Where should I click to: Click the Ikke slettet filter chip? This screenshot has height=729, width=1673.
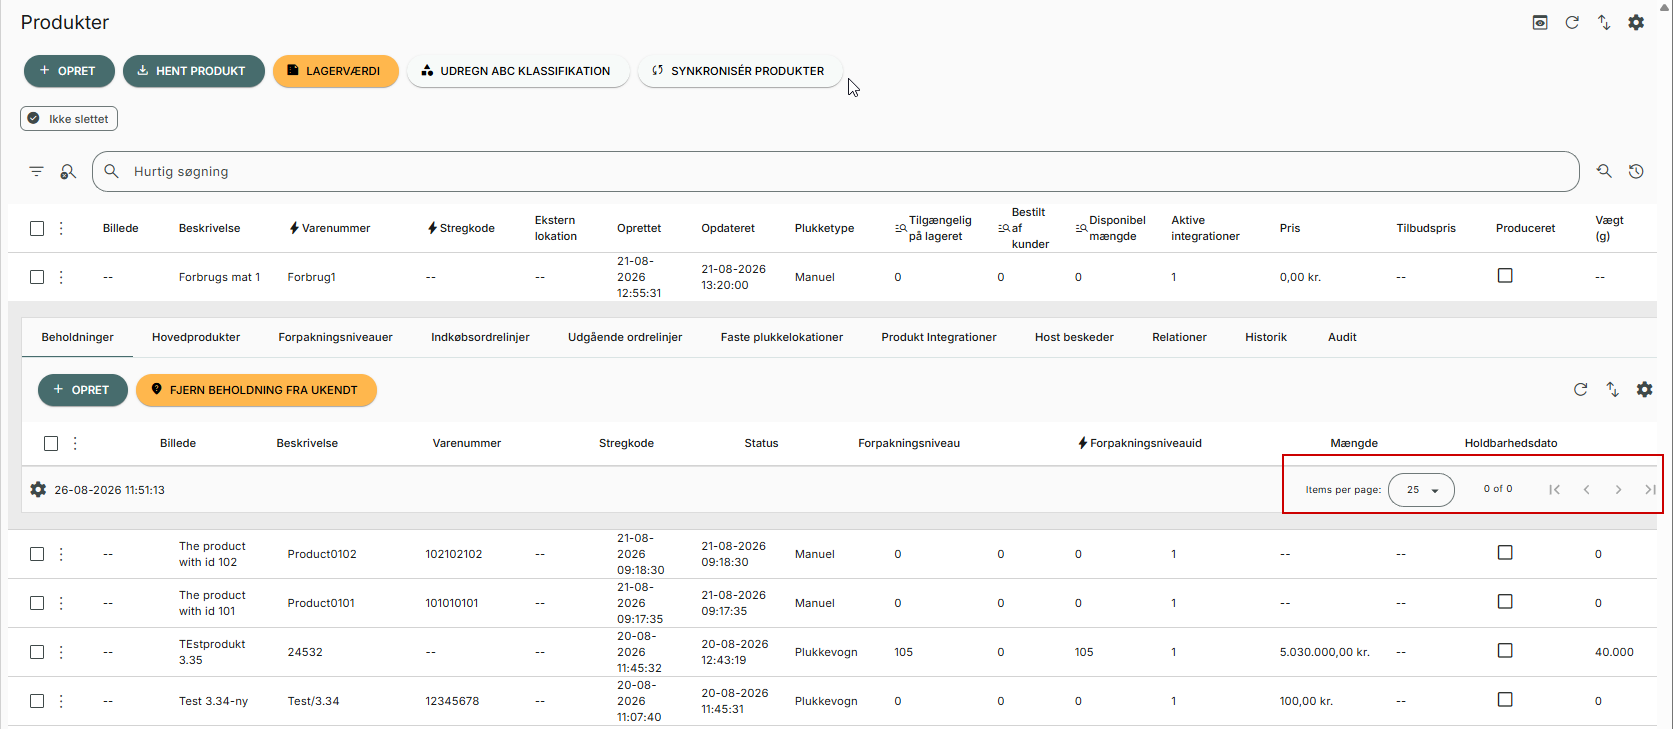click(x=69, y=119)
